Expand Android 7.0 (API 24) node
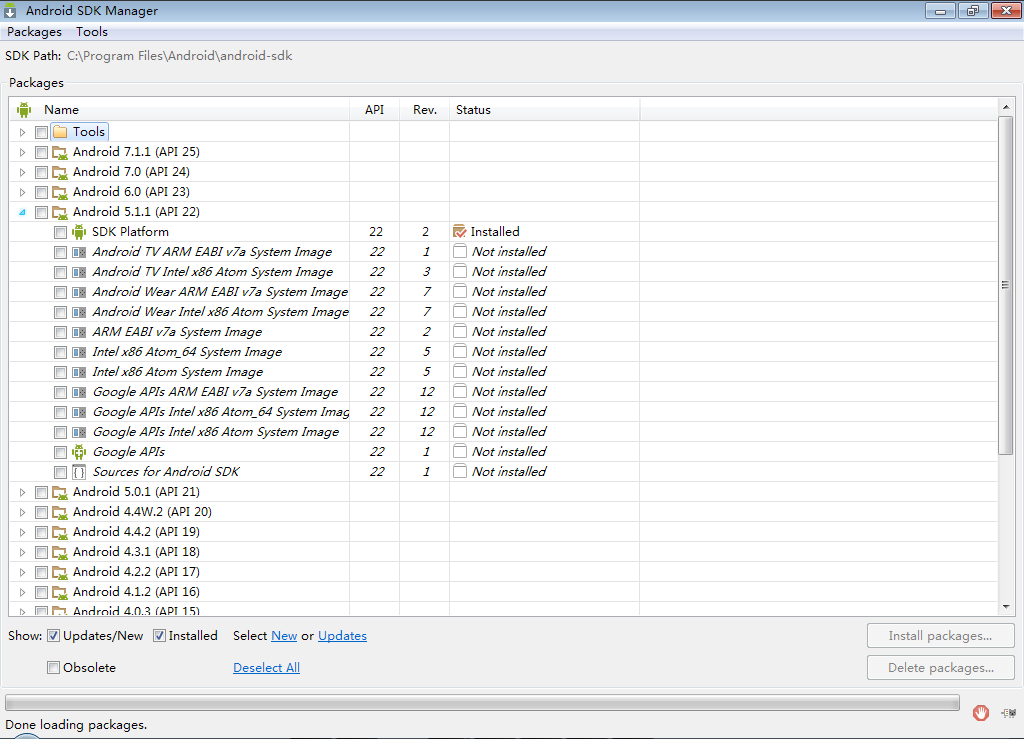1024x739 pixels. click(22, 172)
